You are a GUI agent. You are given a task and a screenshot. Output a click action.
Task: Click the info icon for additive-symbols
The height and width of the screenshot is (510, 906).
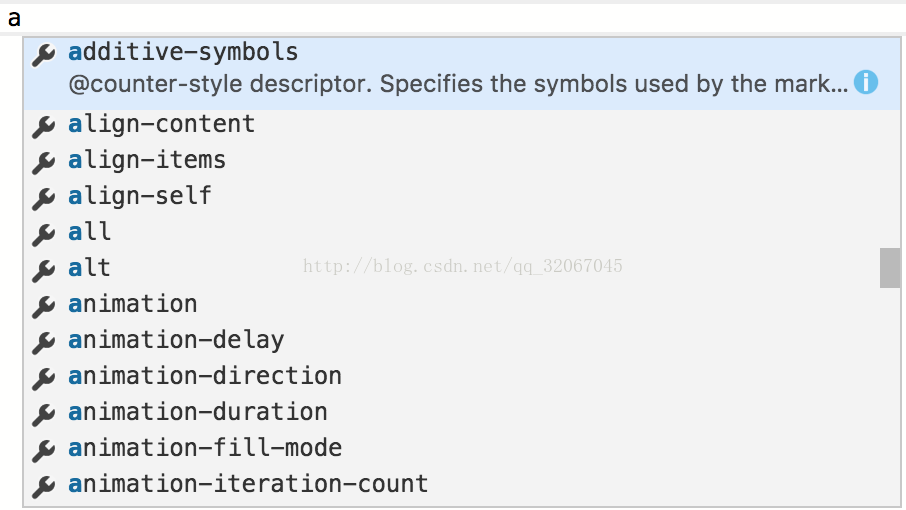[866, 83]
